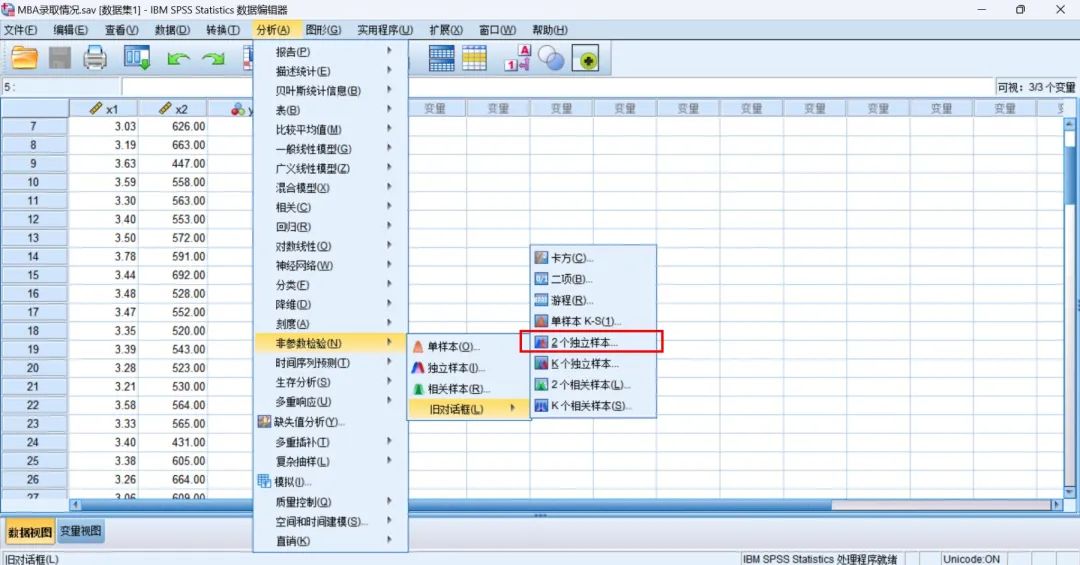Click the 单样本 K-S(1) icon
Viewport: 1080px width, 565px height.
(541, 321)
